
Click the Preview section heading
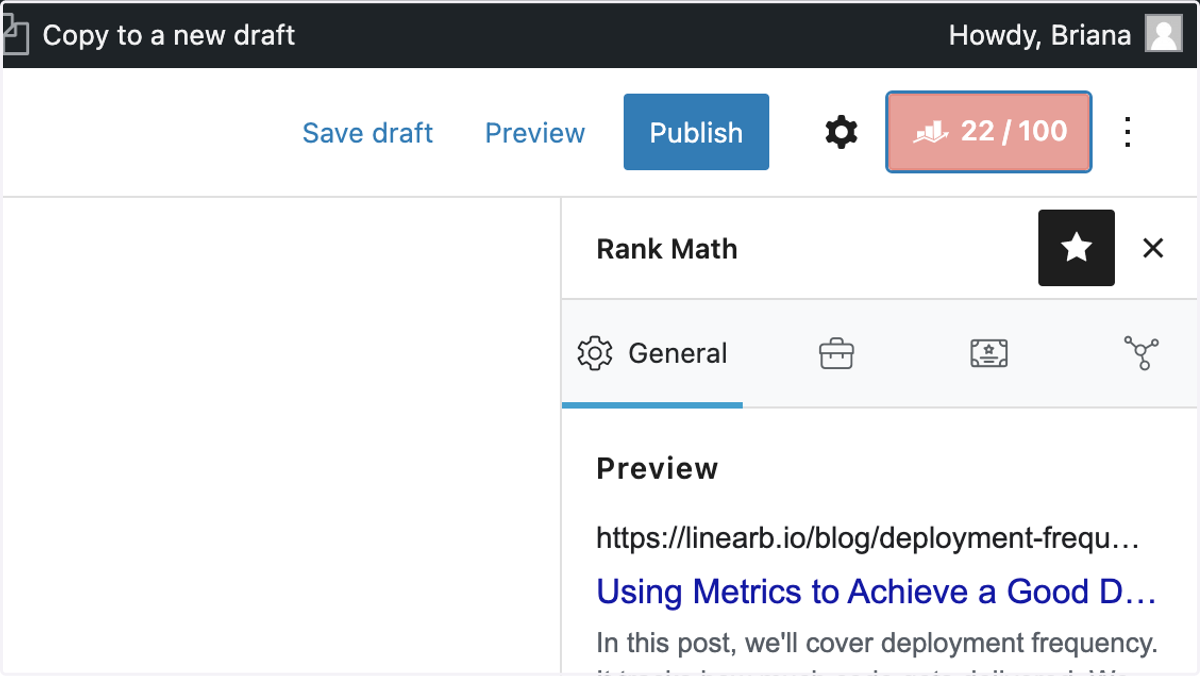pos(657,469)
